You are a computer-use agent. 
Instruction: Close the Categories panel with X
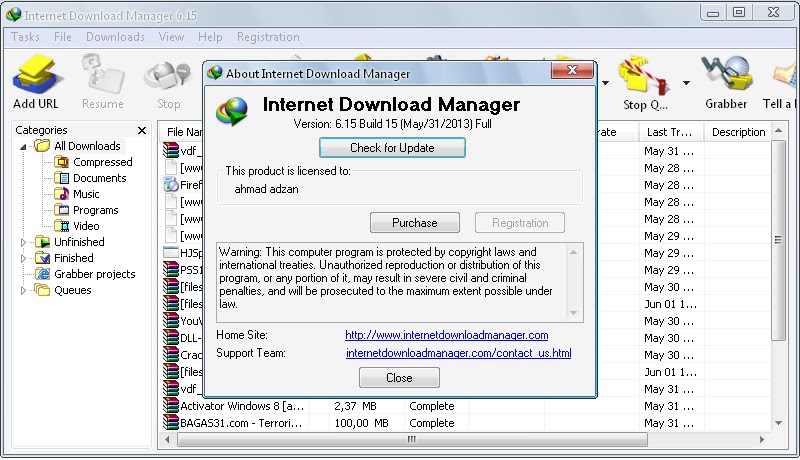point(142,131)
